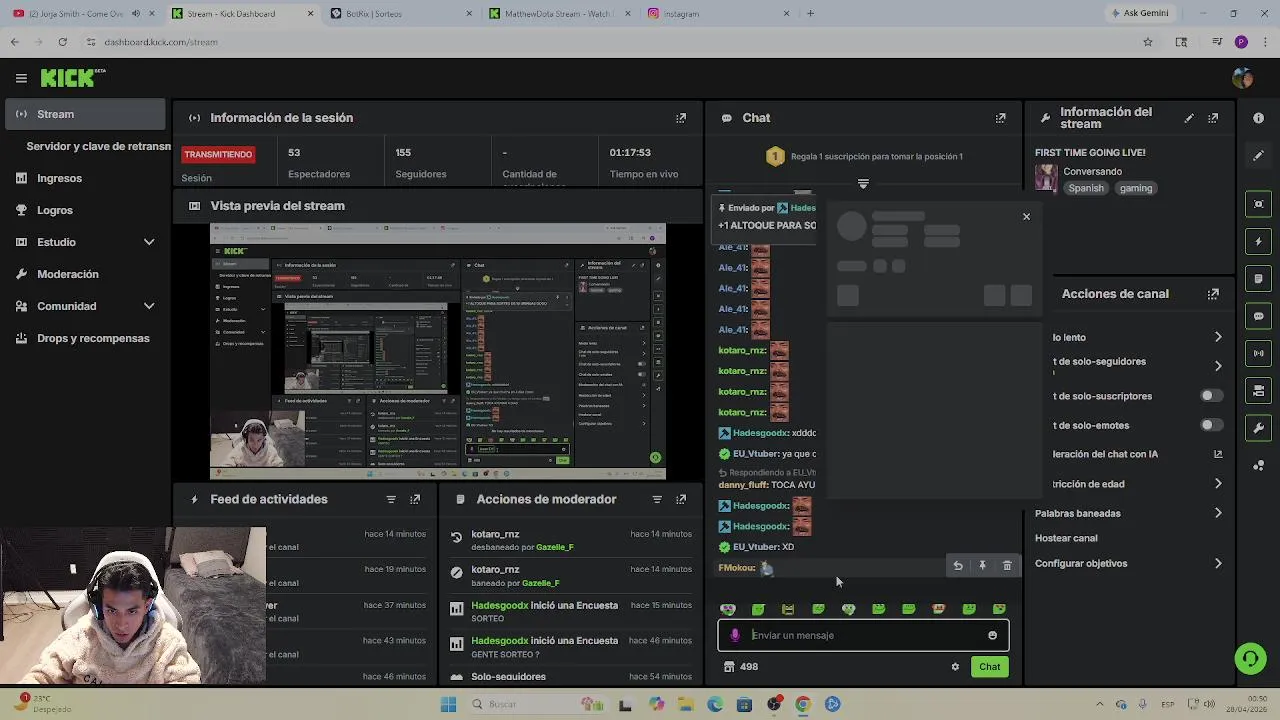Switch to the Instagram browser tab
The image size is (1280, 720).
pyautogui.click(x=715, y=14)
